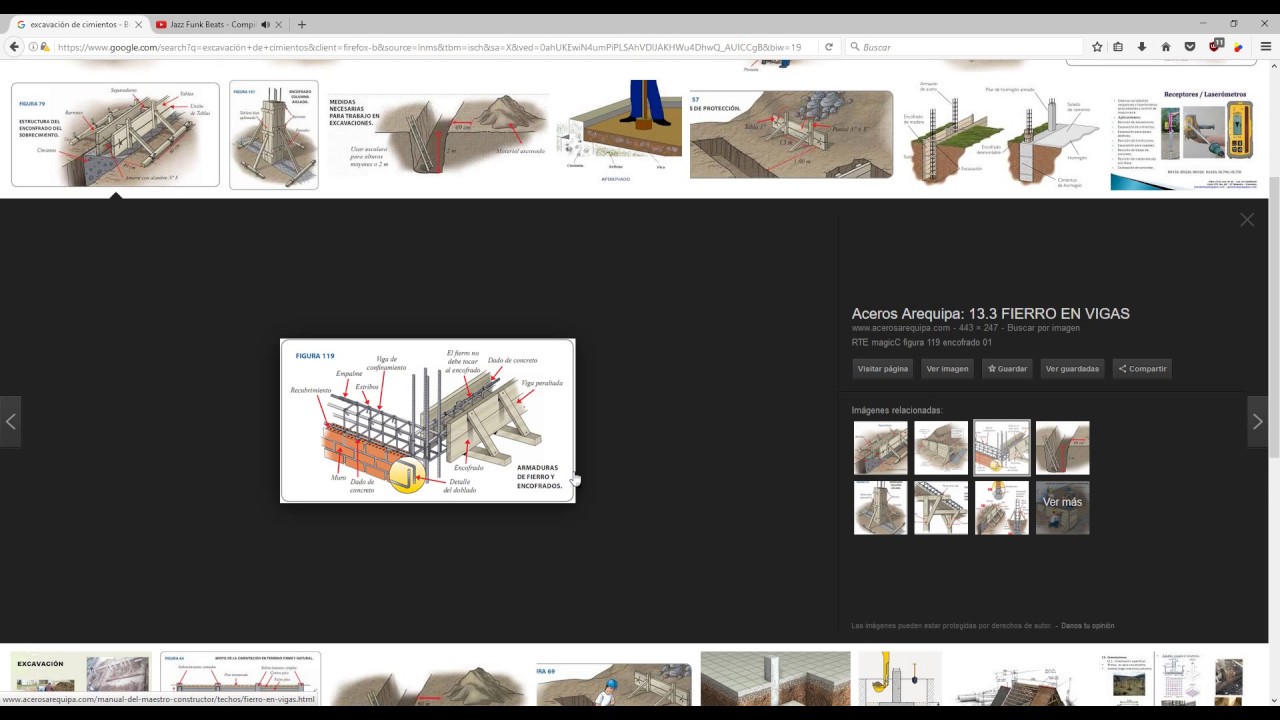This screenshot has height=720, width=1280.
Task: Click Buscar por imagen link
Action: pos(1043,328)
